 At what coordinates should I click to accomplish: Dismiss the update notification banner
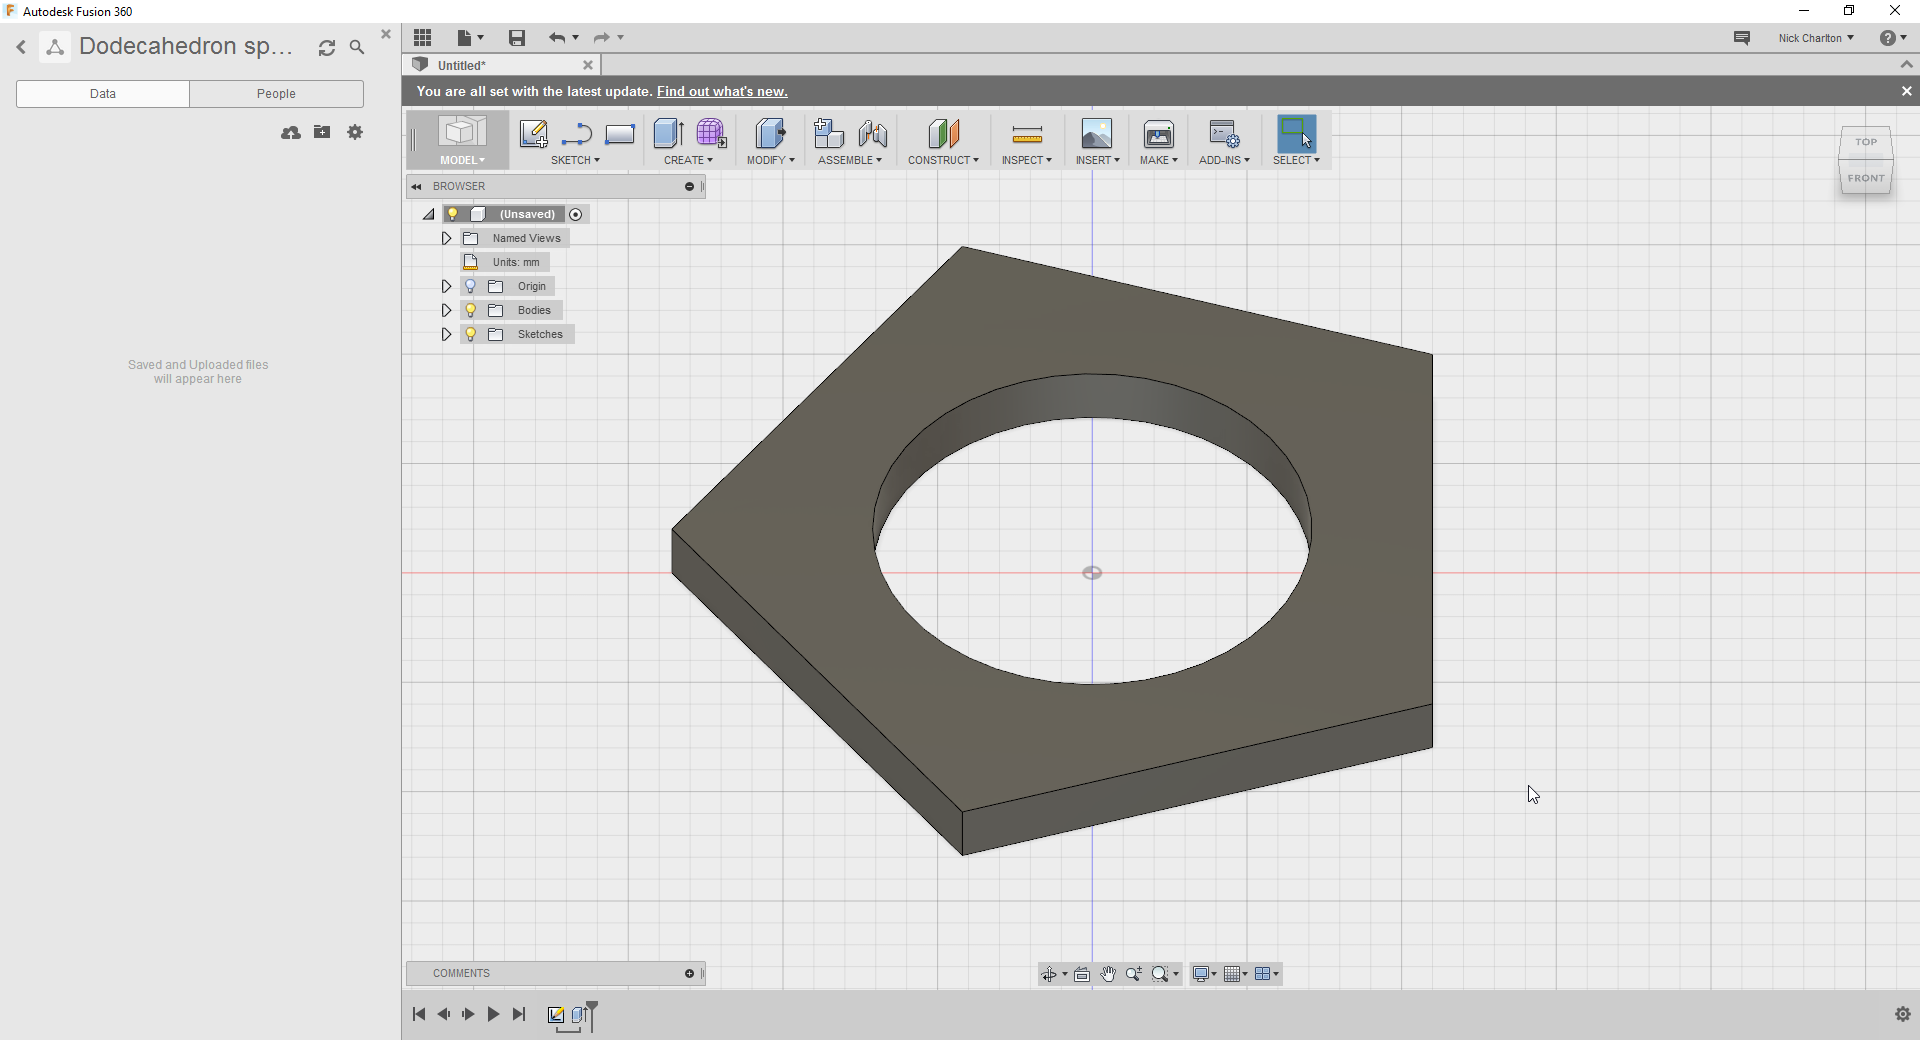[x=1906, y=91]
